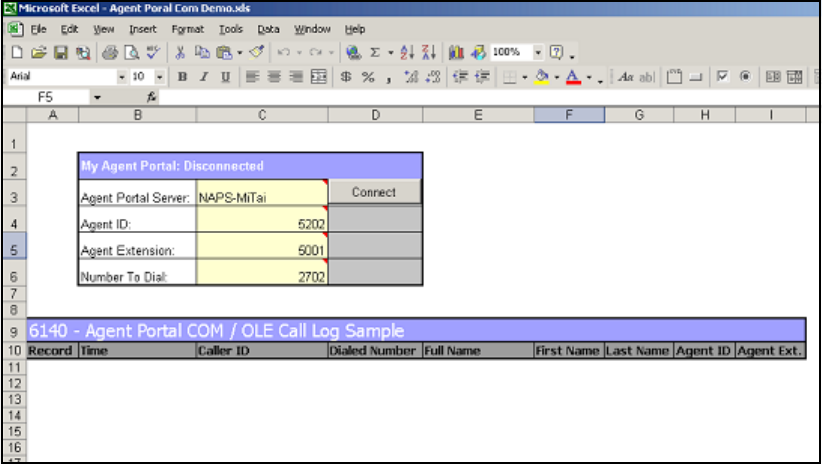Apply percent style format

coord(368,77)
